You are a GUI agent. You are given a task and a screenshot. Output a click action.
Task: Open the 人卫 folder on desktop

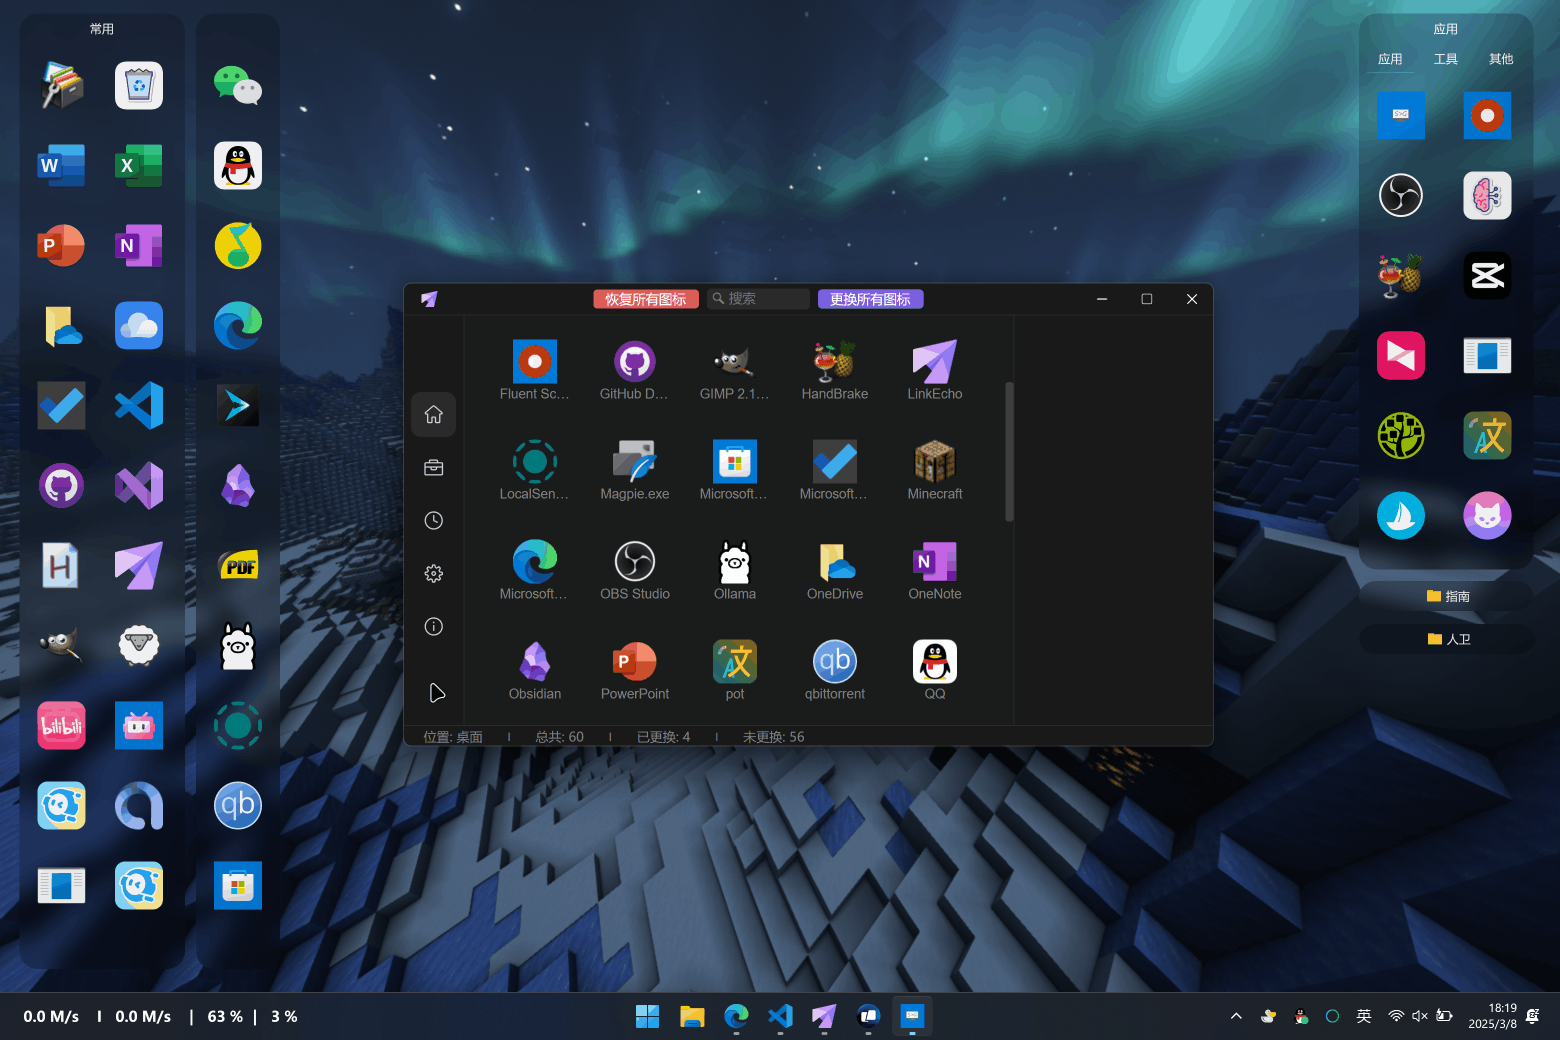[x=1447, y=639]
